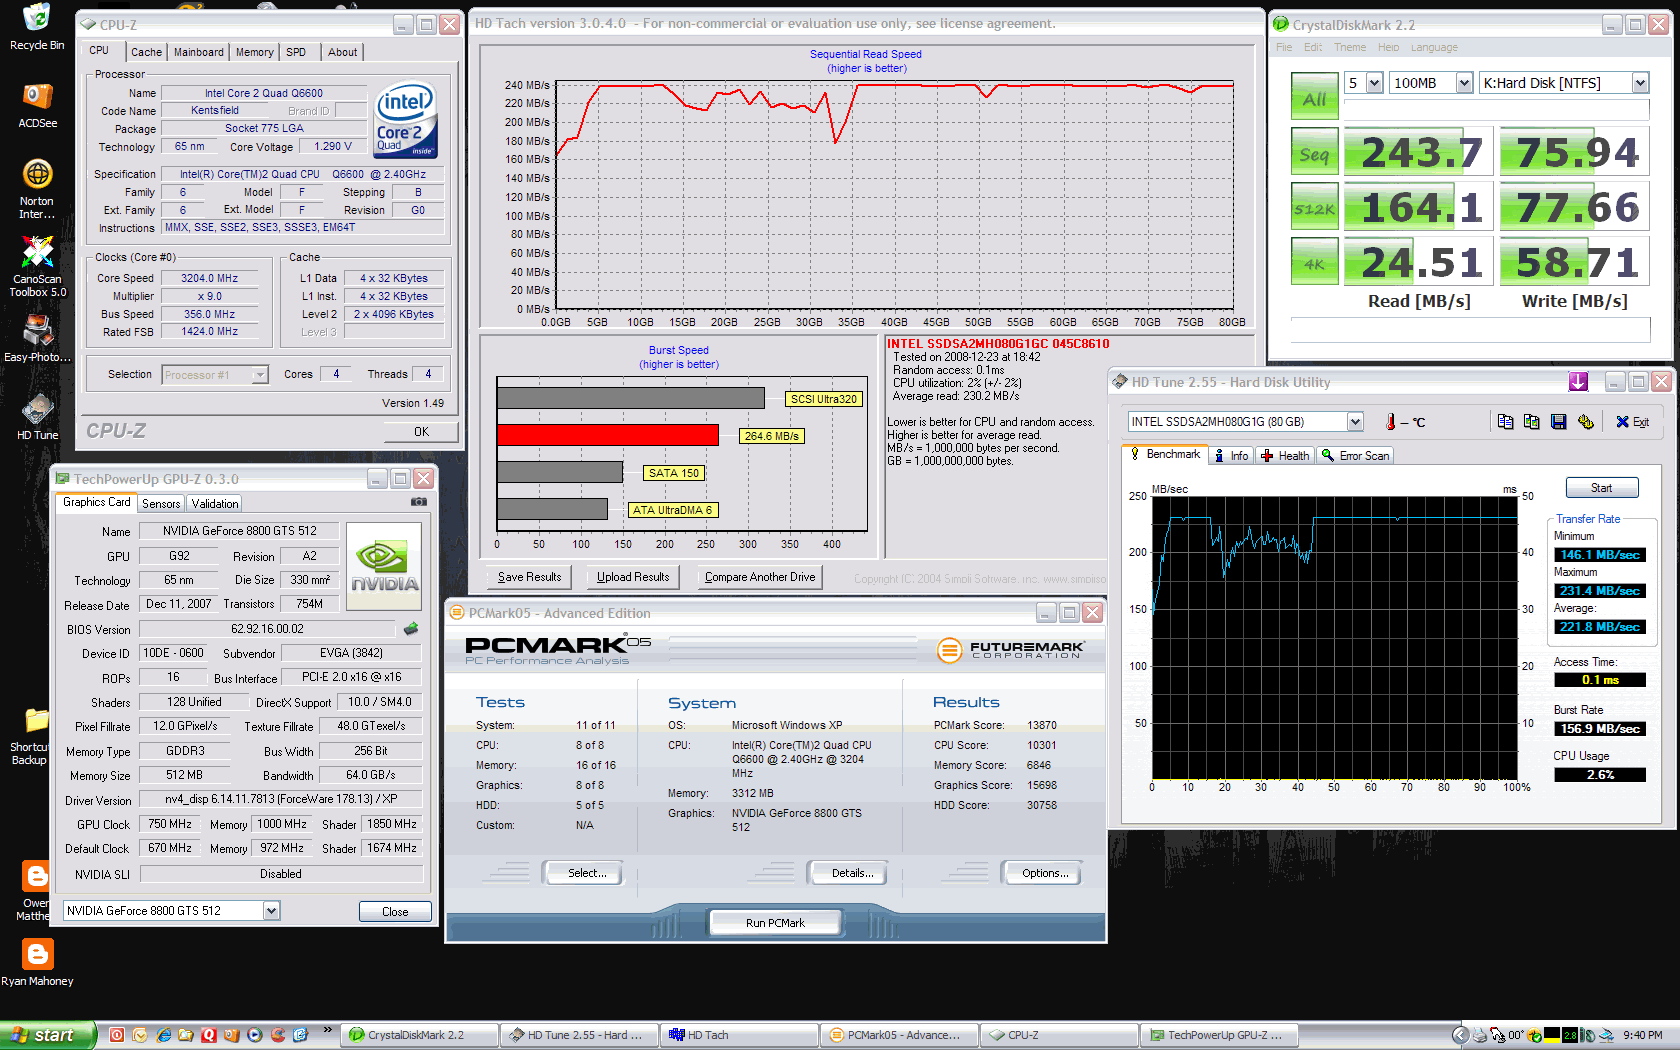Open the HD Tune options wrench icon
Screen dimensions: 1680x1050
pos(1585,422)
